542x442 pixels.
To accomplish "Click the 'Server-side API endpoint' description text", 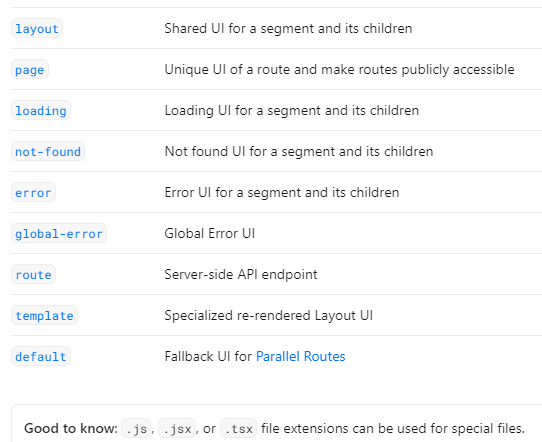I will click(x=241, y=275).
